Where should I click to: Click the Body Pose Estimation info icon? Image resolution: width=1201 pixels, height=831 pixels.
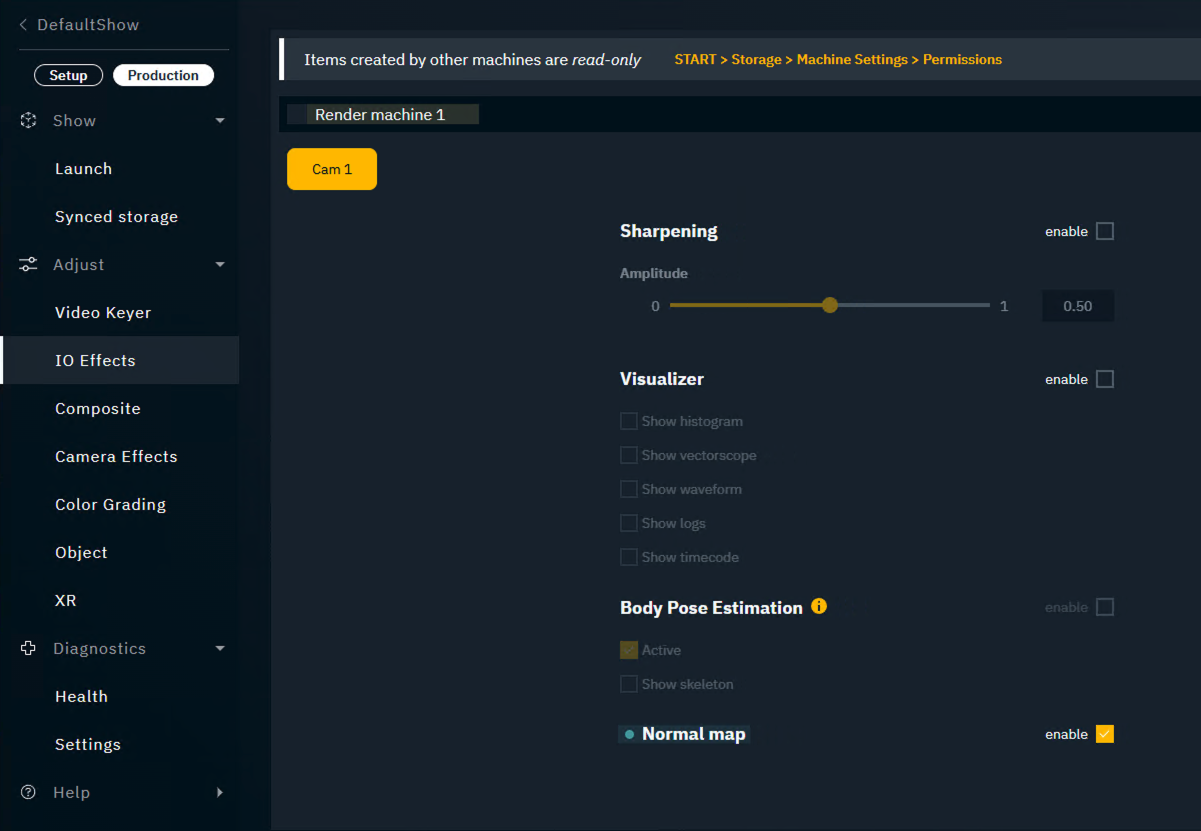[819, 607]
